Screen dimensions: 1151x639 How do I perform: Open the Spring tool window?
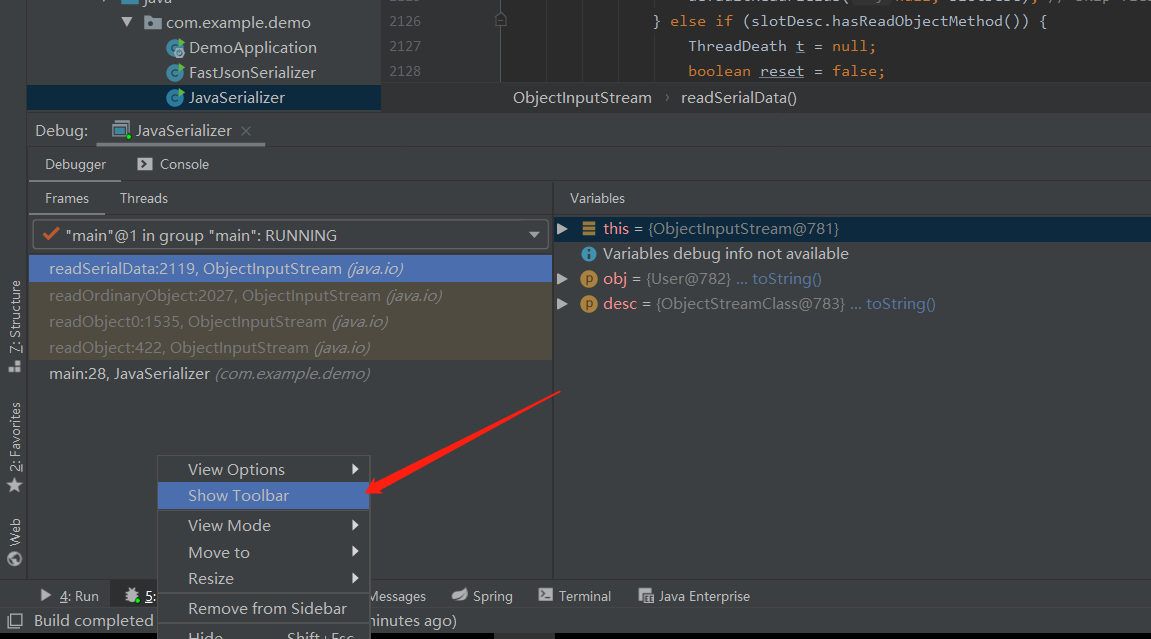tap(482, 596)
